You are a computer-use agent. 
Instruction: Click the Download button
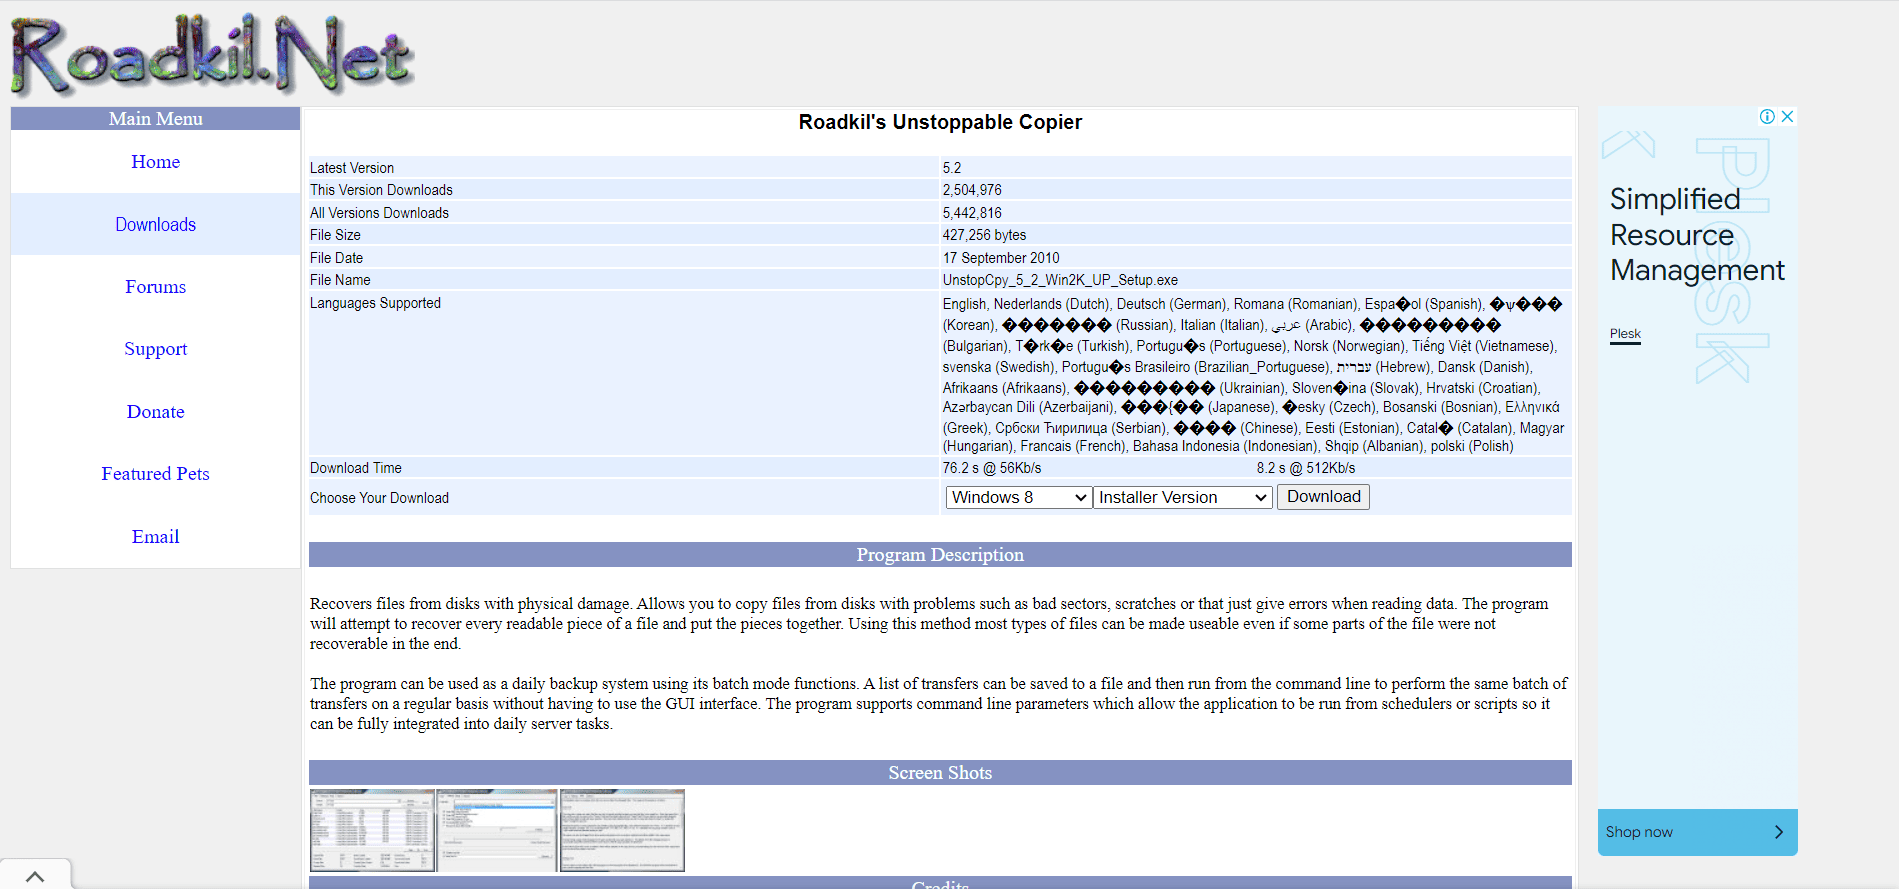(1323, 497)
